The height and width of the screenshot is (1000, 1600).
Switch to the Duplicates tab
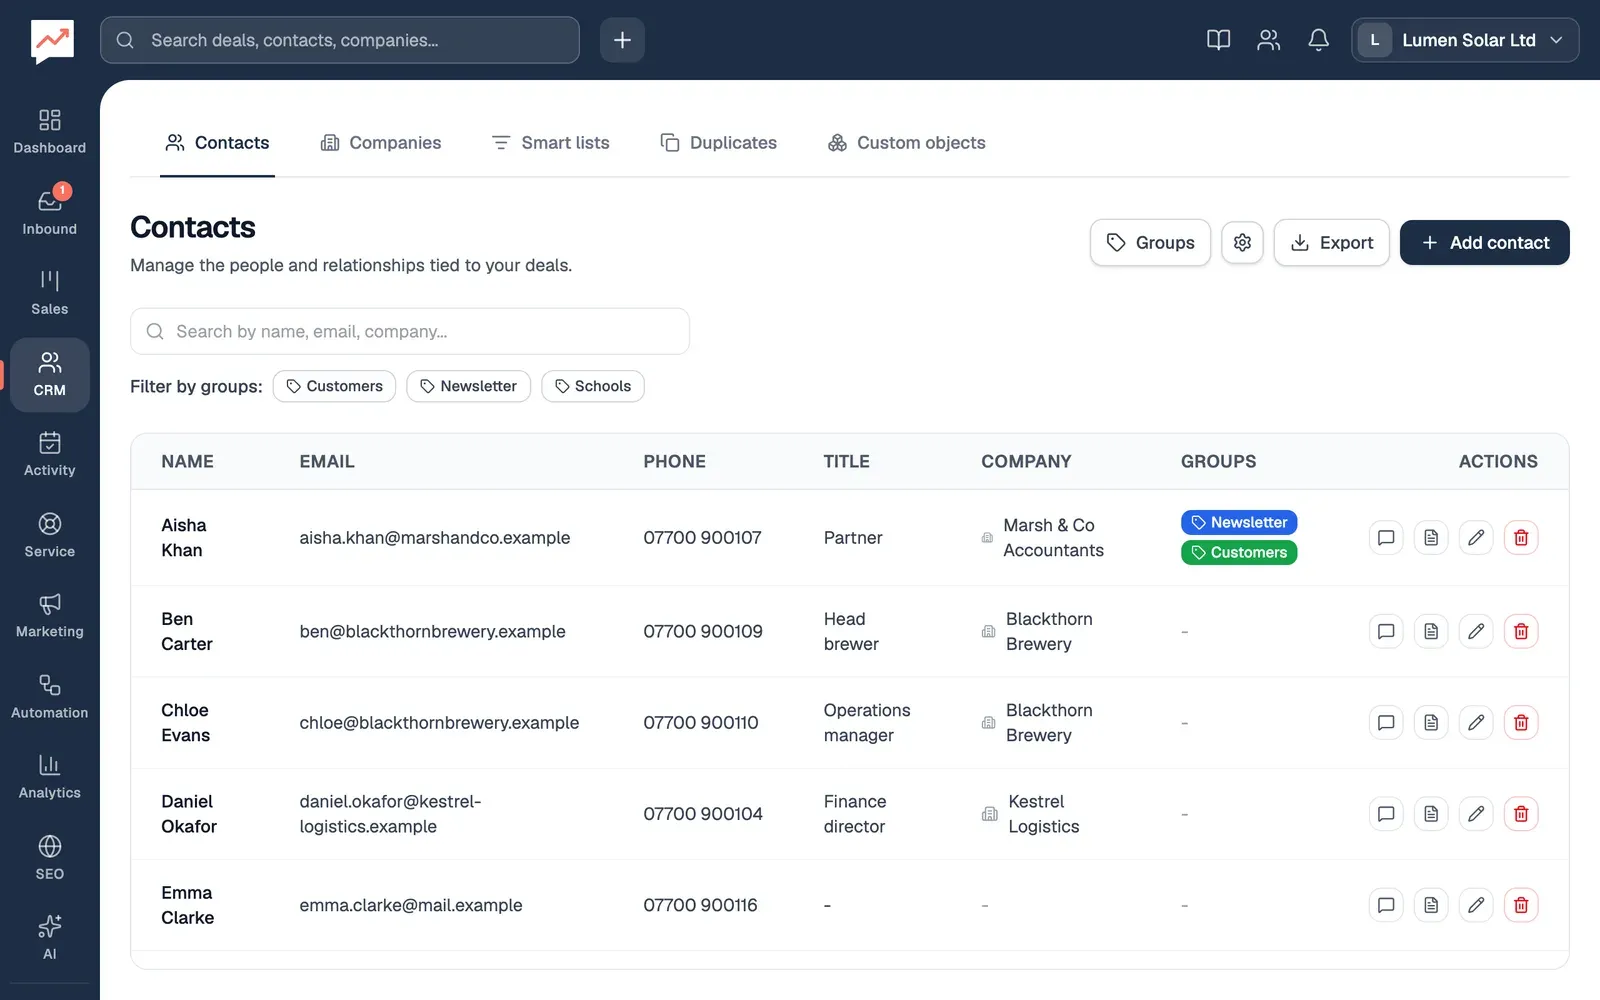coord(719,143)
